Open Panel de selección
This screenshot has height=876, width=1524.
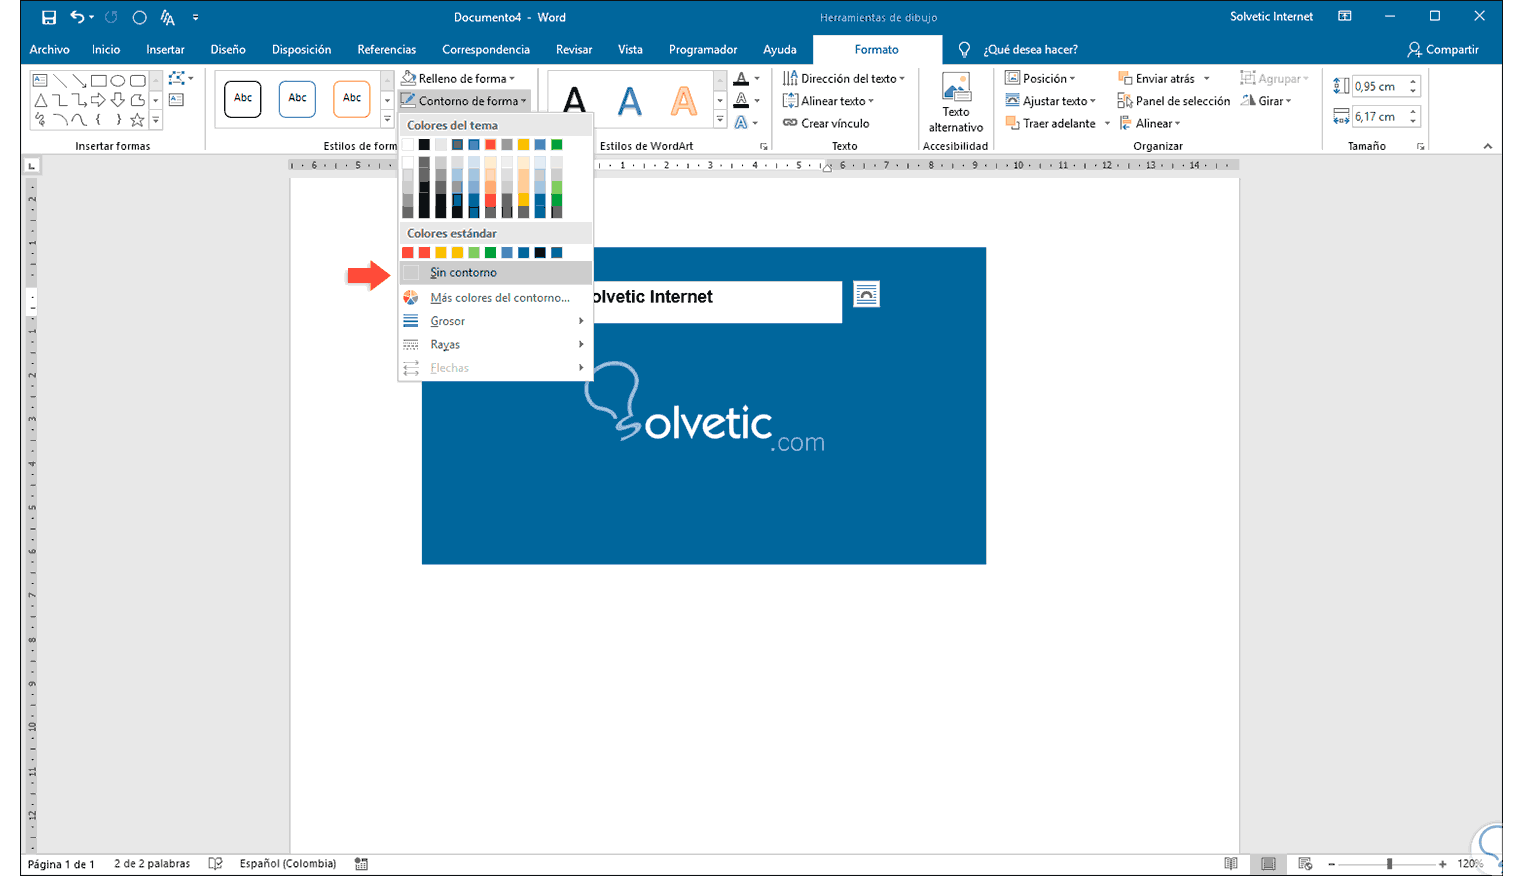pyautogui.click(x=1174, y=101)
